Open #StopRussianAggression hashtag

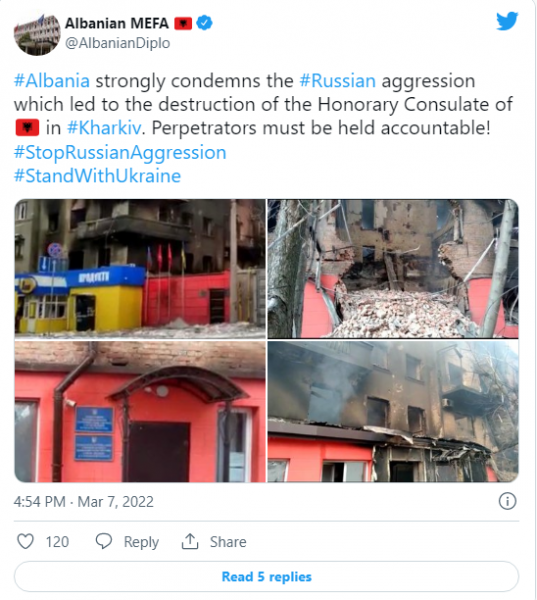click(120, 152)
